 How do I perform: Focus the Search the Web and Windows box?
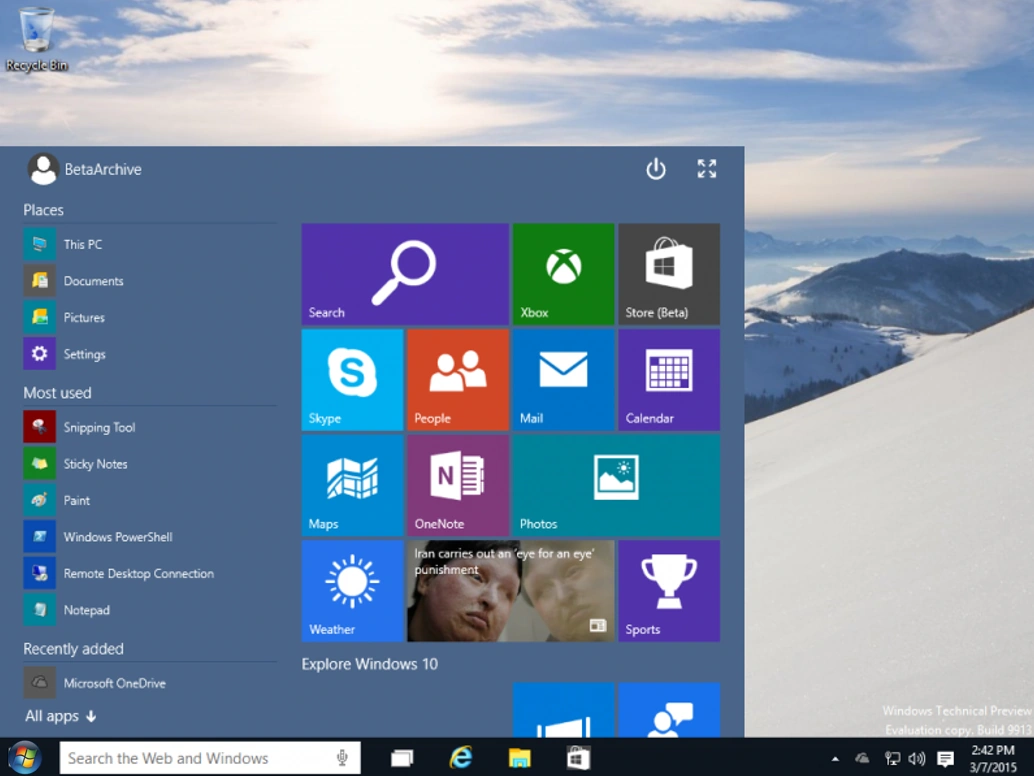point(210,758)
